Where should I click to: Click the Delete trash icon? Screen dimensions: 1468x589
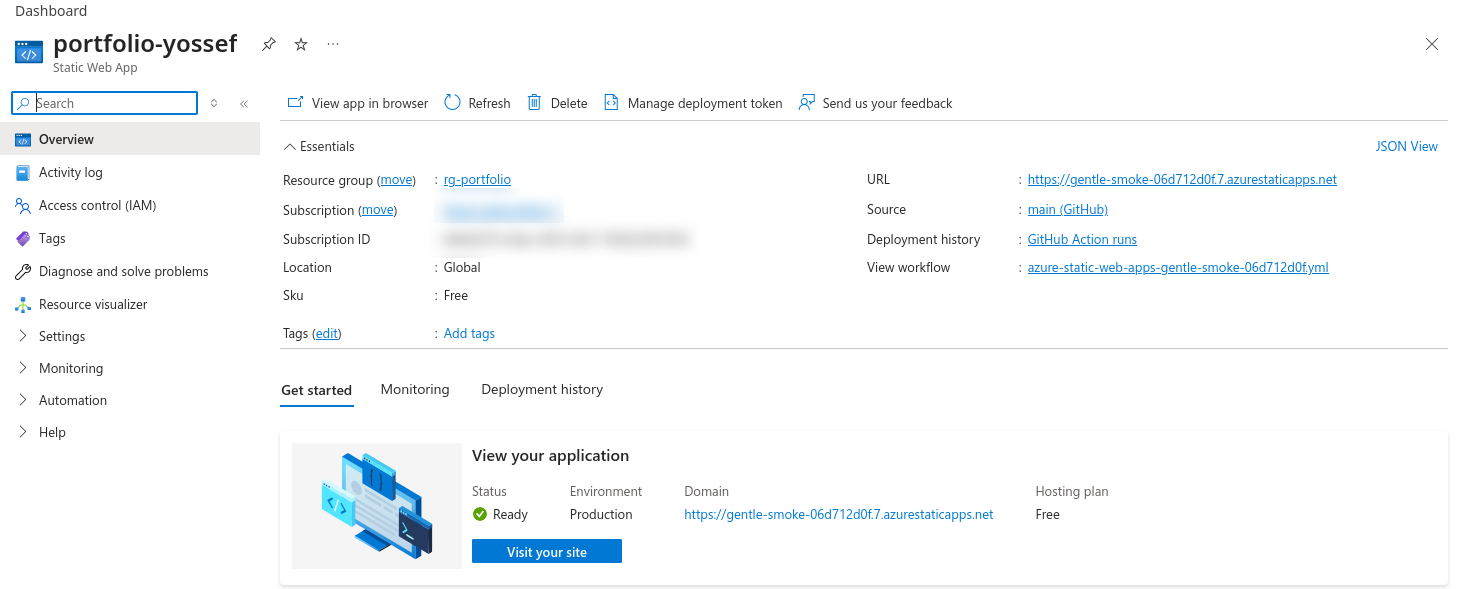535,102
